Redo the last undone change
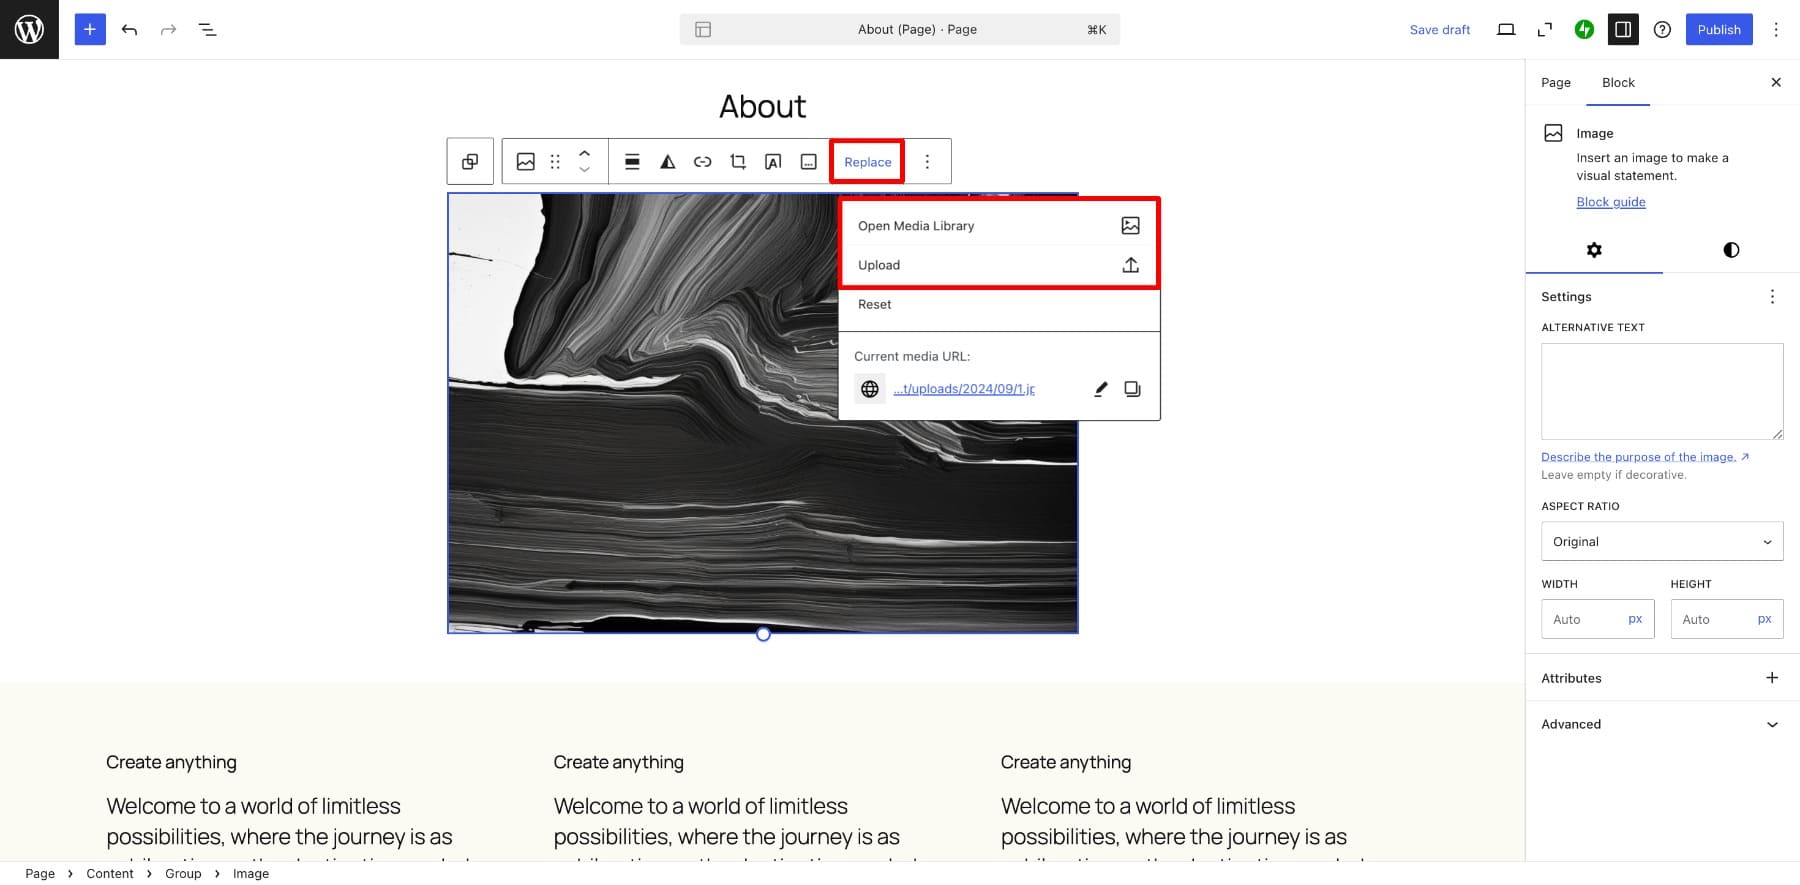The height and width of the screenshot is (885, 1800). (x=168, y=29)
